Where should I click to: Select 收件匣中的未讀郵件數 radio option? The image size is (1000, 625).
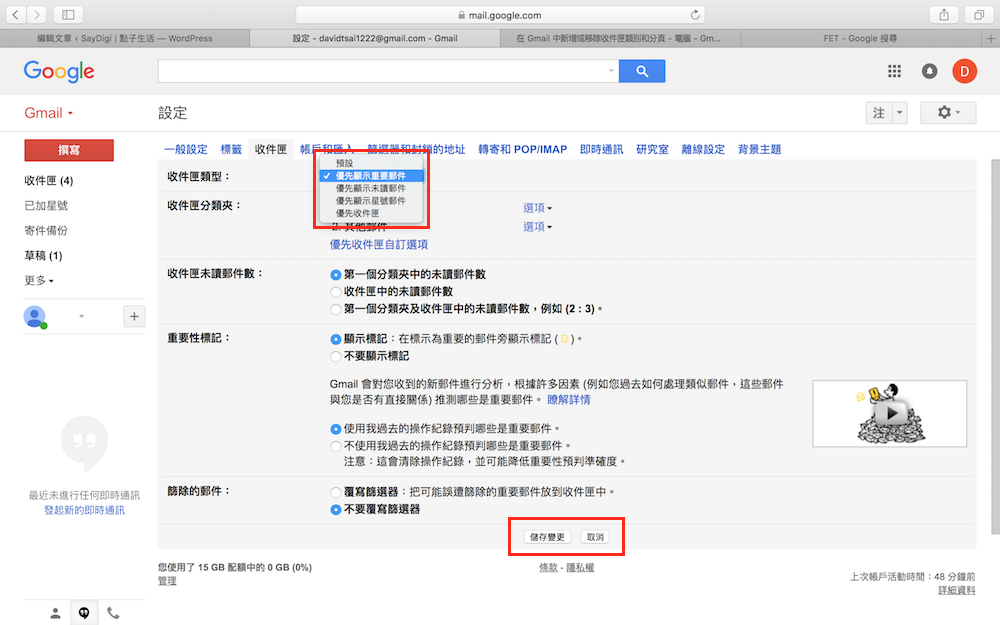pos(336,291)
